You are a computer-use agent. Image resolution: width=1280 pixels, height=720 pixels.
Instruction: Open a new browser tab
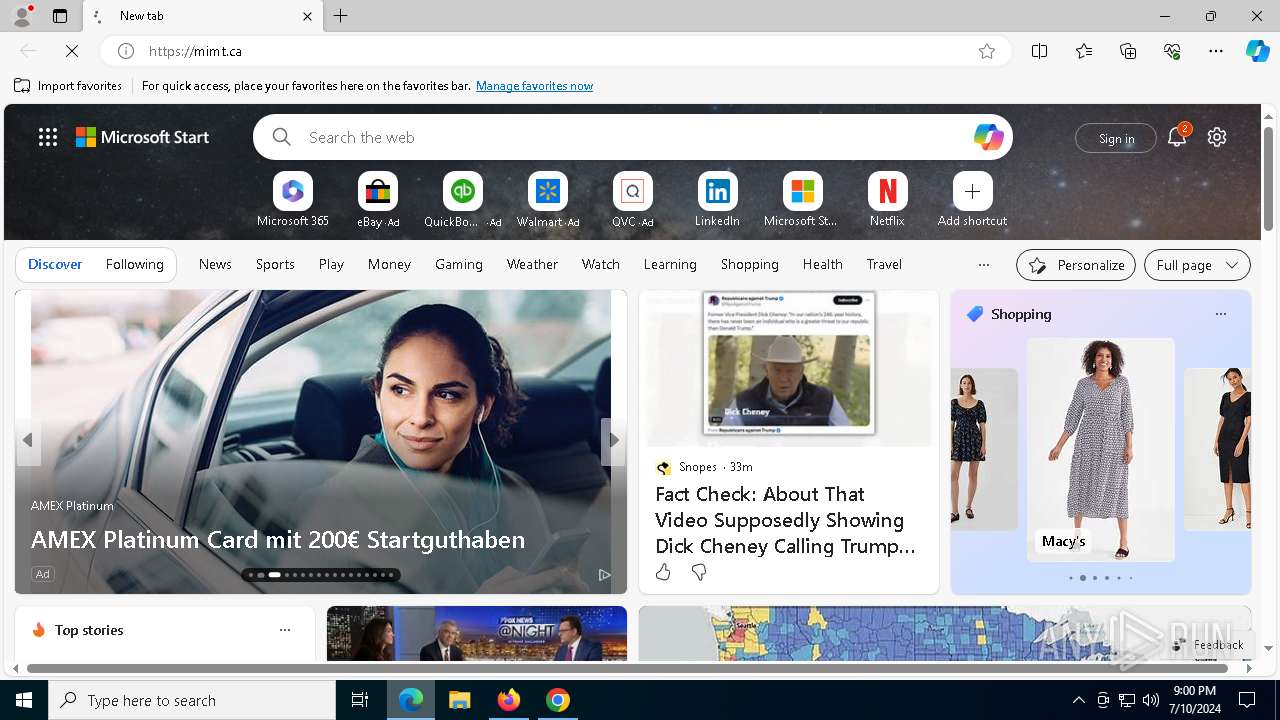341,16
